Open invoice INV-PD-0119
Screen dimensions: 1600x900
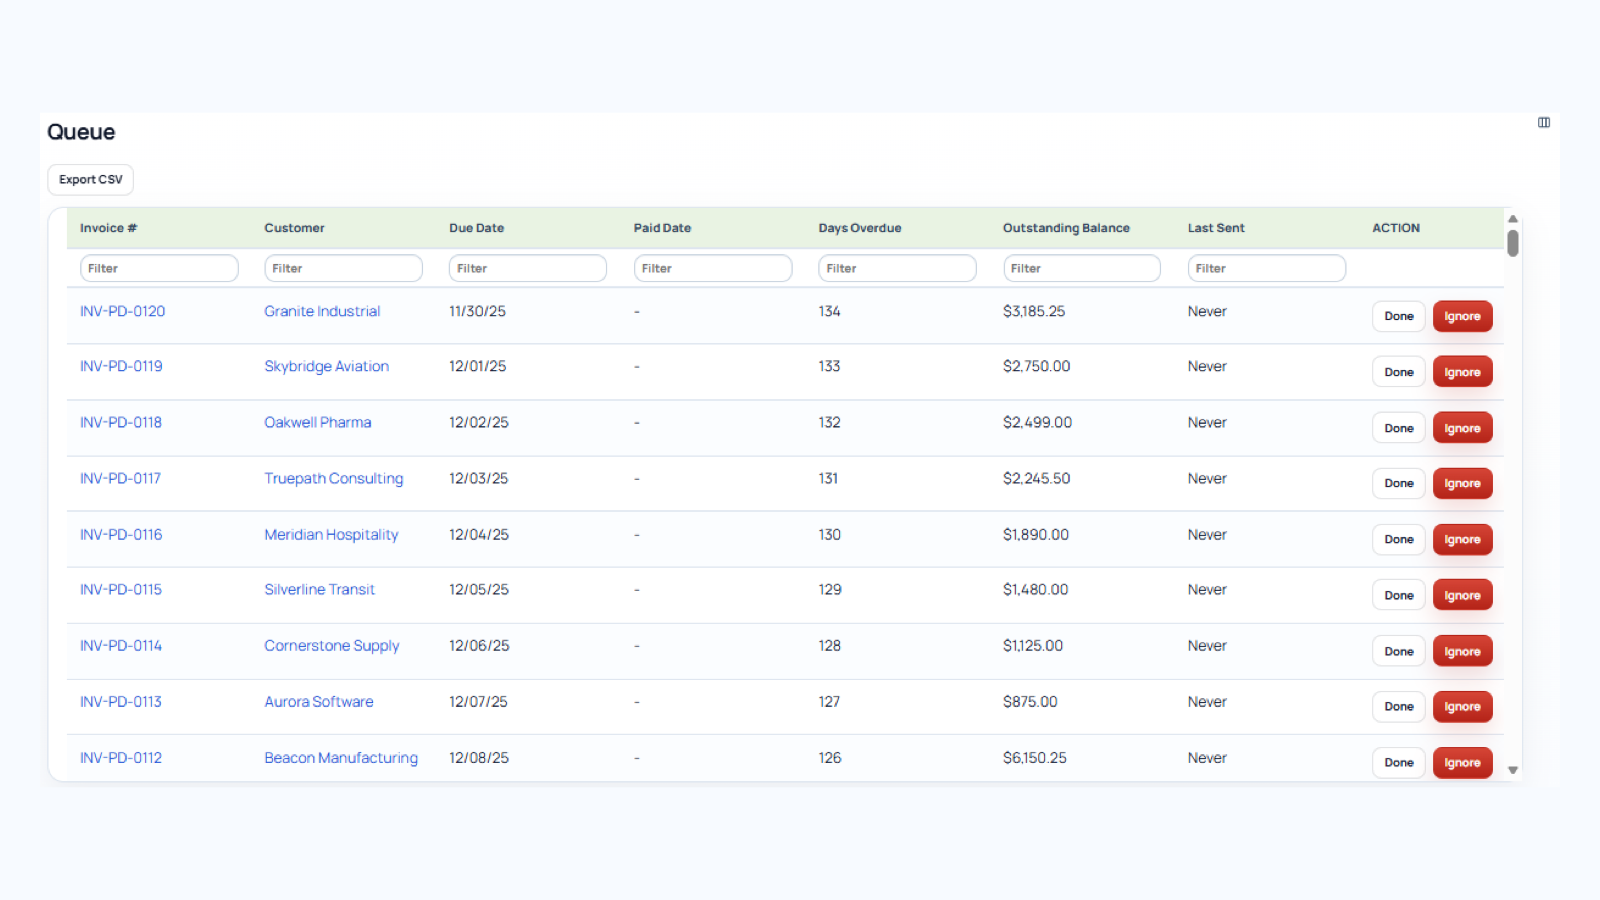coord(121,366)
